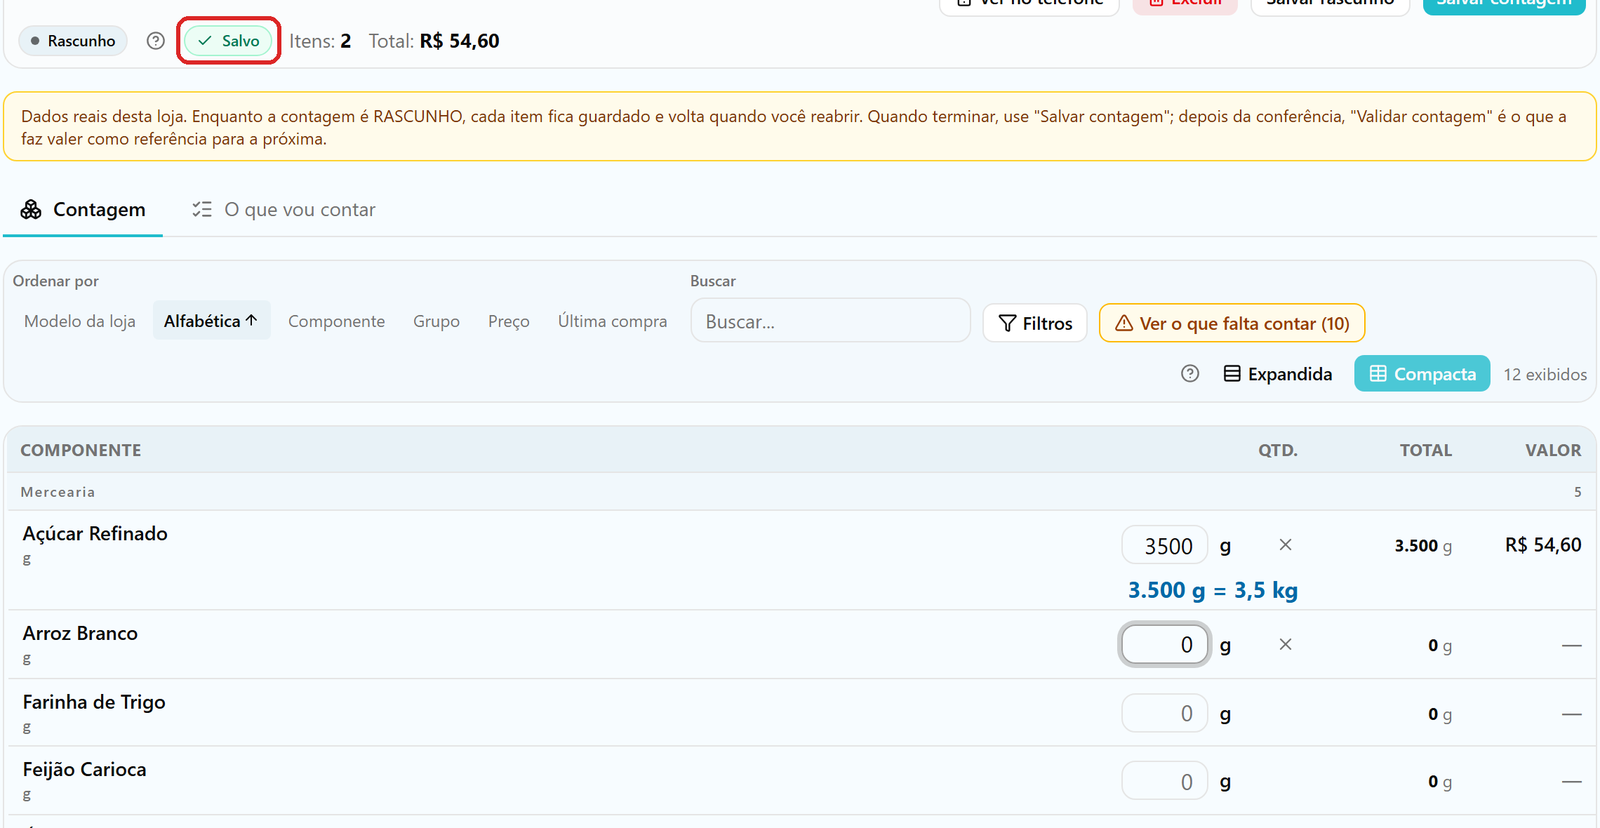This screenshot has height=828, width=1600.
Task: Collapse the Mercearia group row
Action: click(800, 492)
